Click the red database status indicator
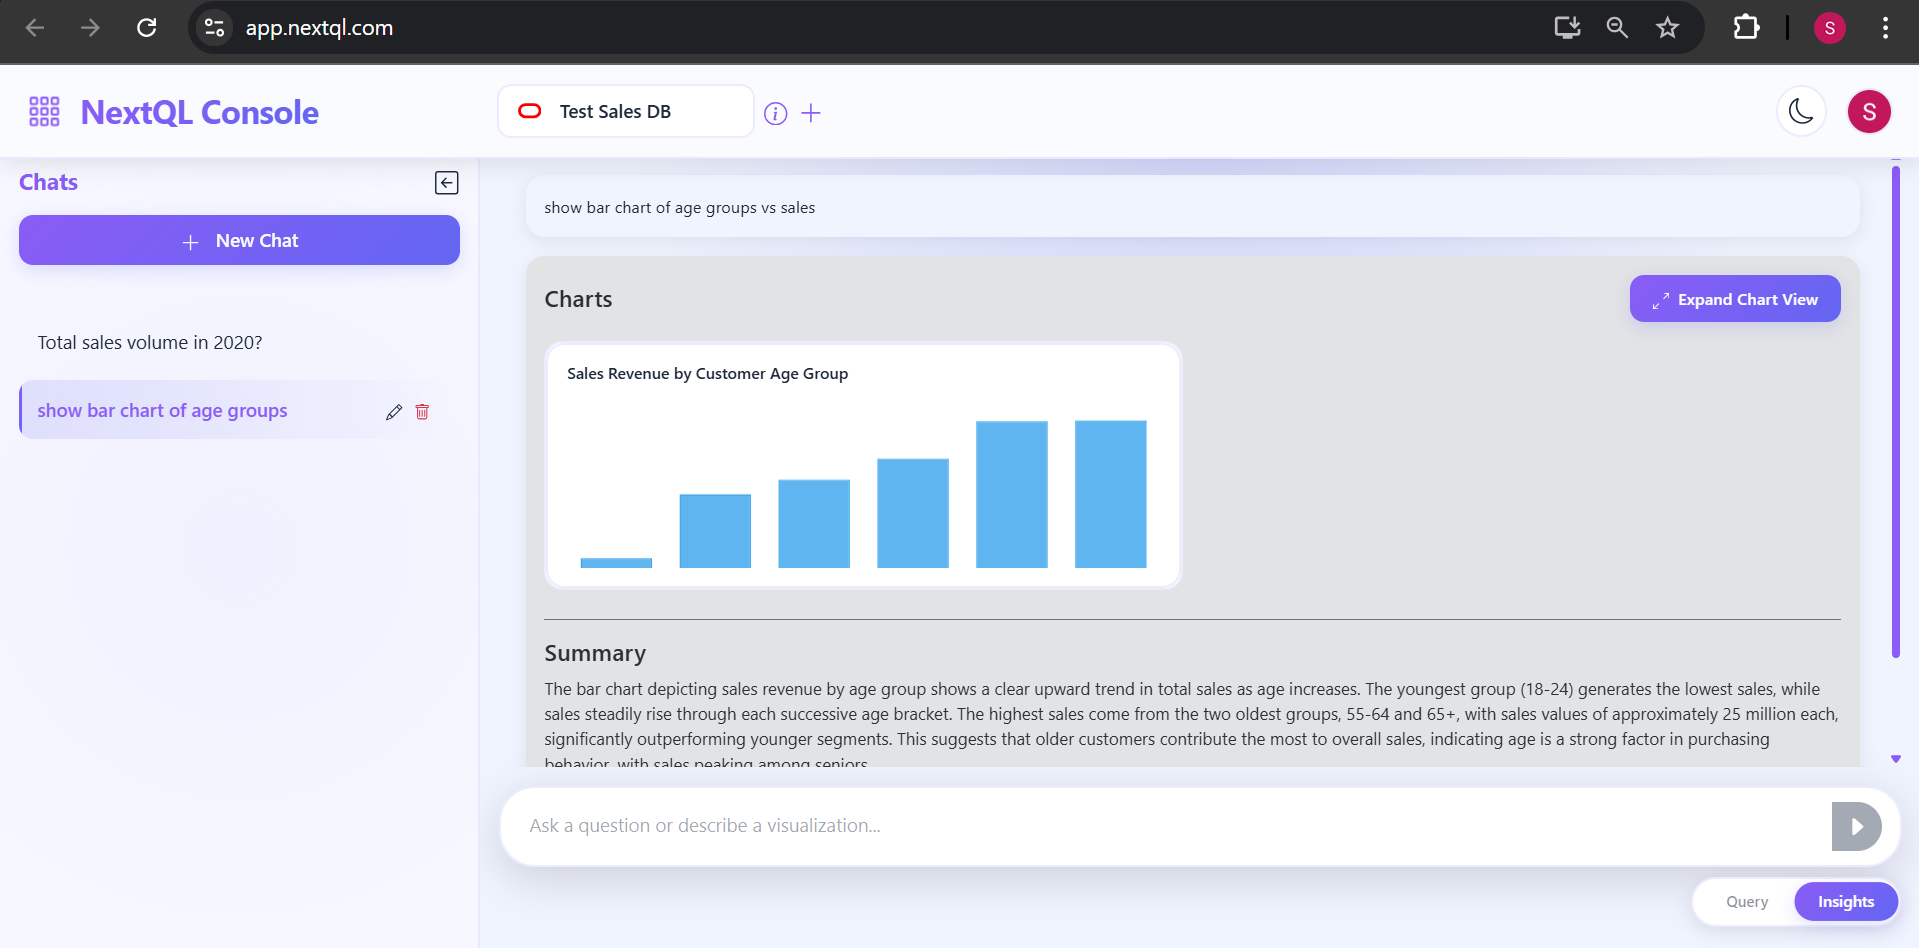Image resolution: width=1919 pixels, height=948 pixels. (x=529, y=111)
